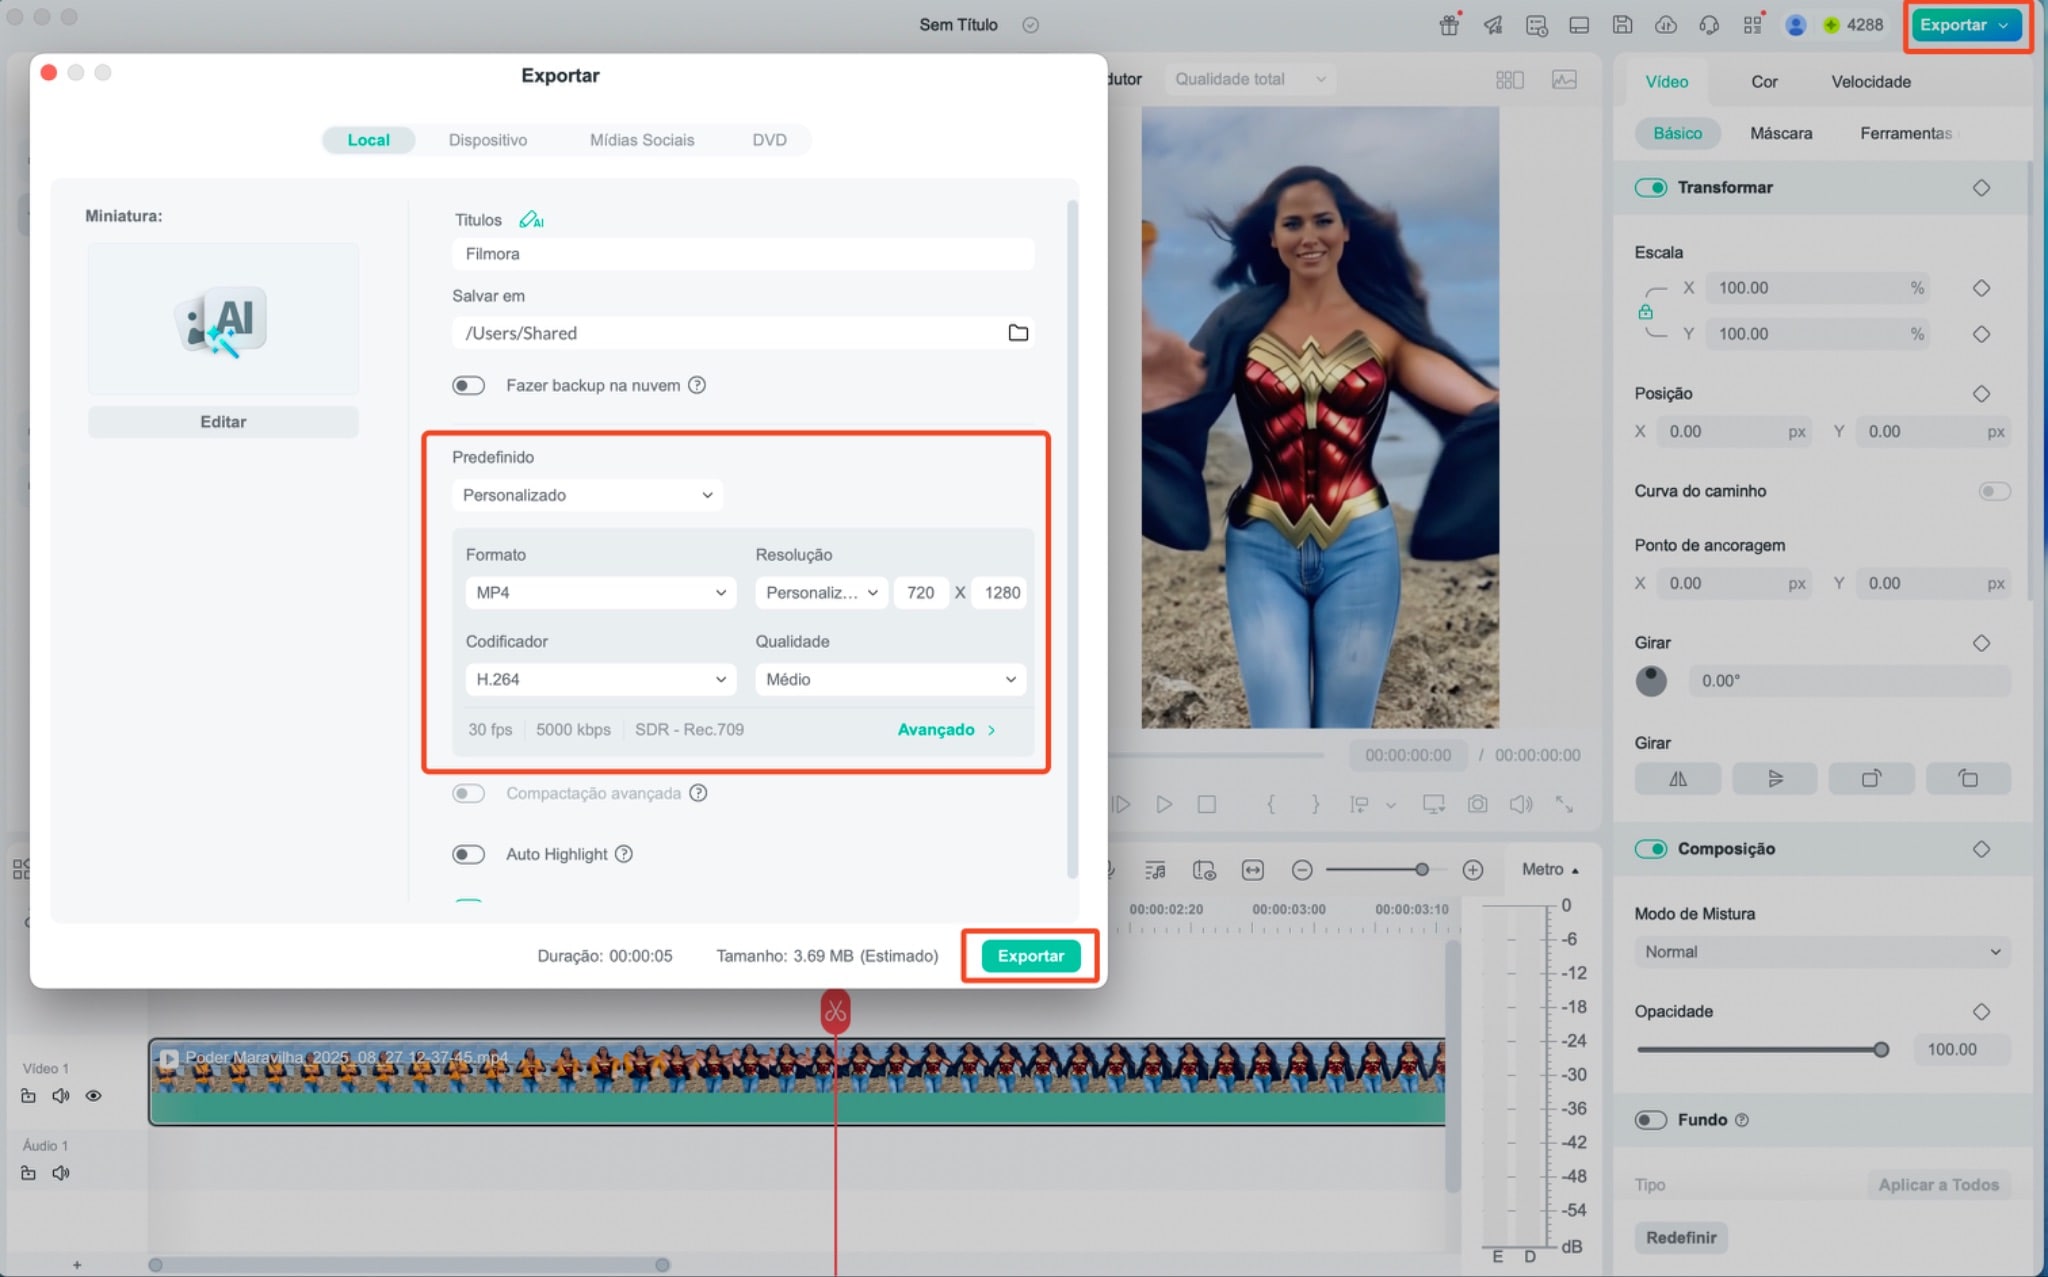The image size is (2048, 1277).
Task: Open the Modo de Mistura Normal dropdown
Action: pyautogui.click(x=1822, y=952)
